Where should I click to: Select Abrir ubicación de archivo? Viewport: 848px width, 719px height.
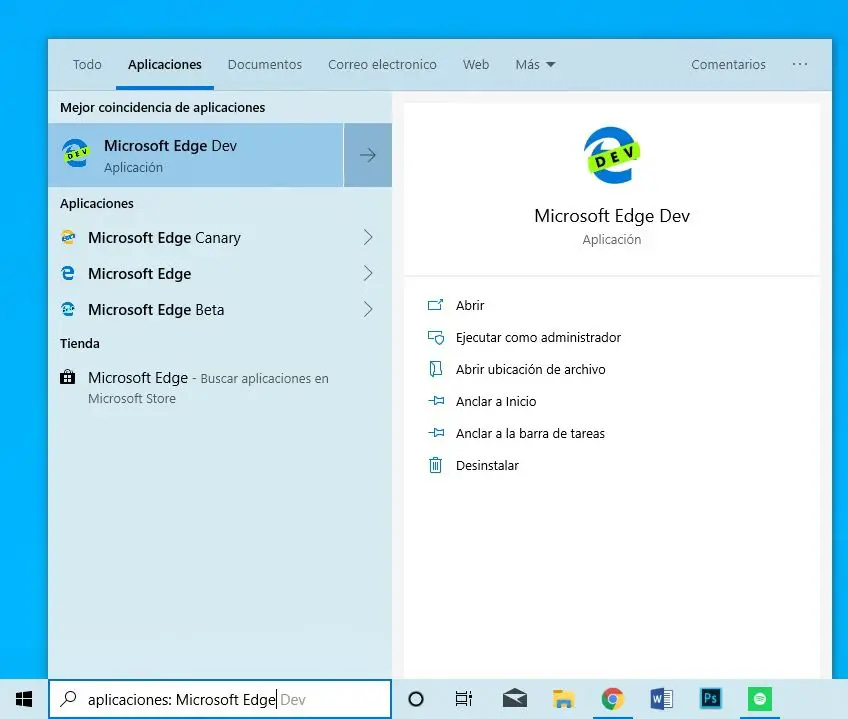pyautogui.click(x=531, y=370)
